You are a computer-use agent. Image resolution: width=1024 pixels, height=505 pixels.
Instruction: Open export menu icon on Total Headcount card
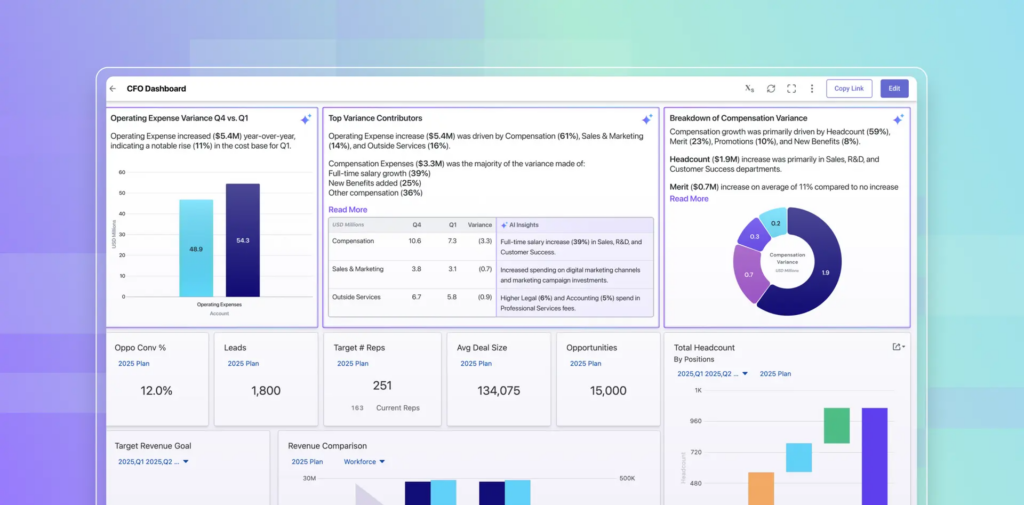point(897,347)
